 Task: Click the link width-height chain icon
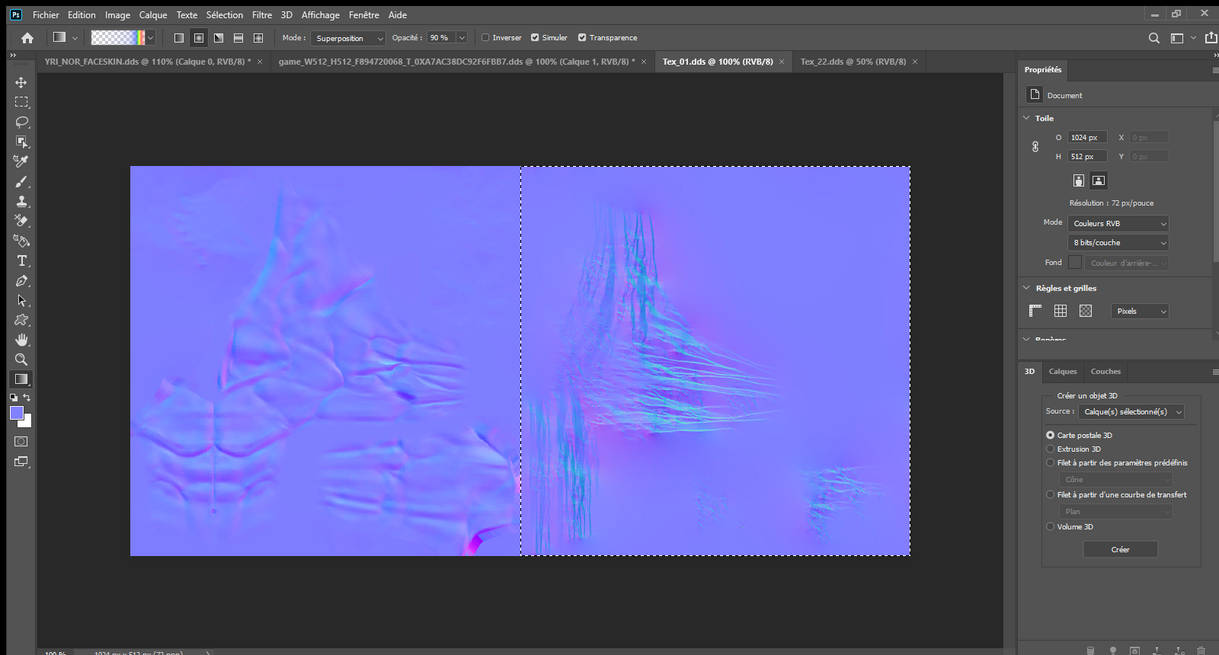(x=1035, y=146)
